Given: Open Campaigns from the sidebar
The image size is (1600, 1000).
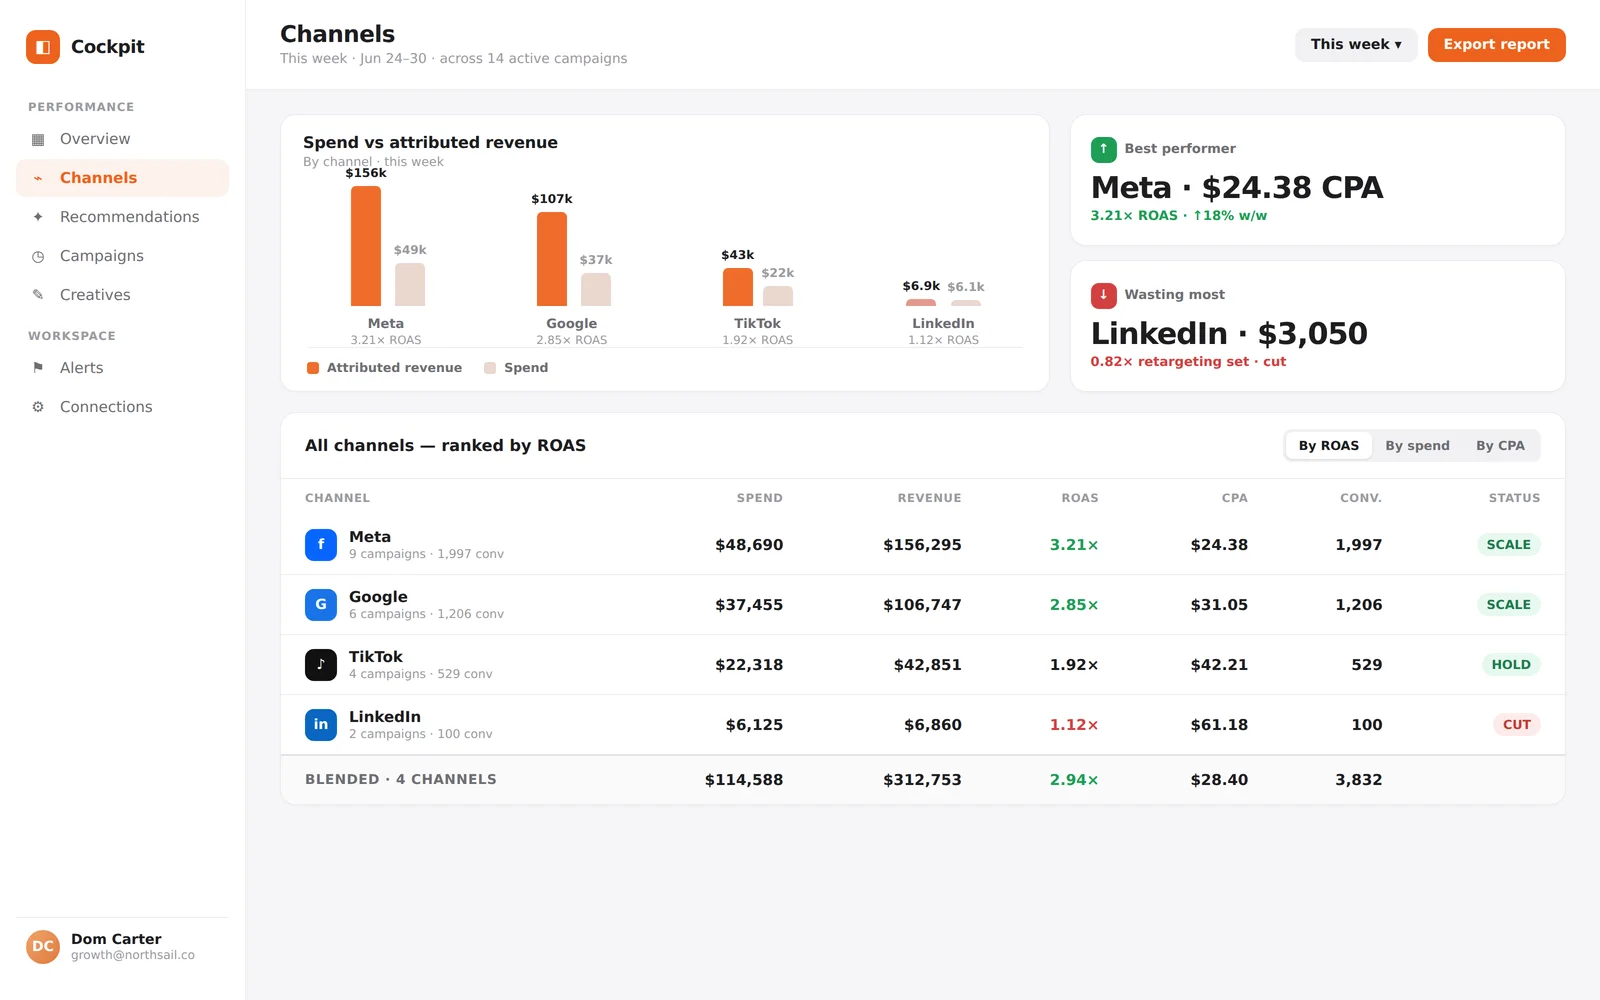Looking at the screenshot, I should [x=122, y=256].
